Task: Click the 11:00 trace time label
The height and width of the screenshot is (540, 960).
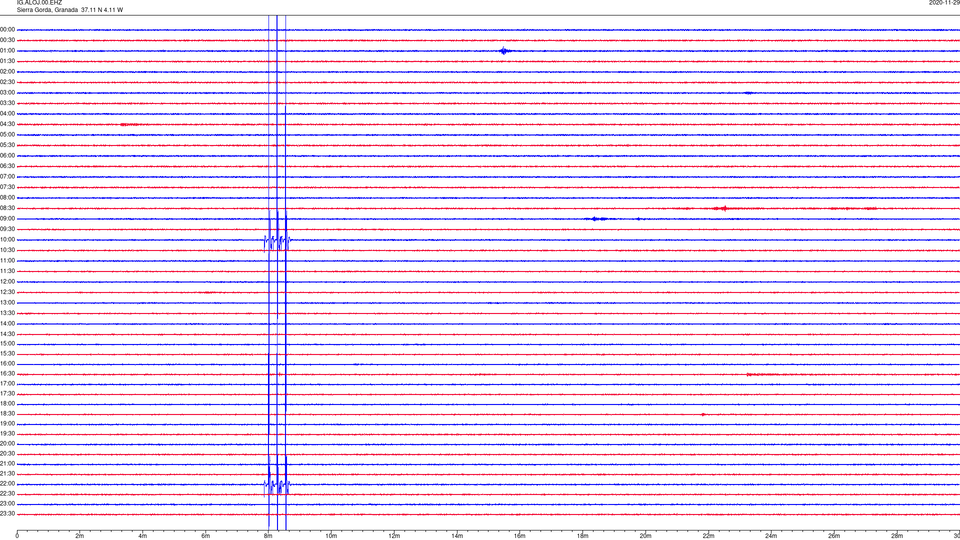Action: [x=7, y=261]
